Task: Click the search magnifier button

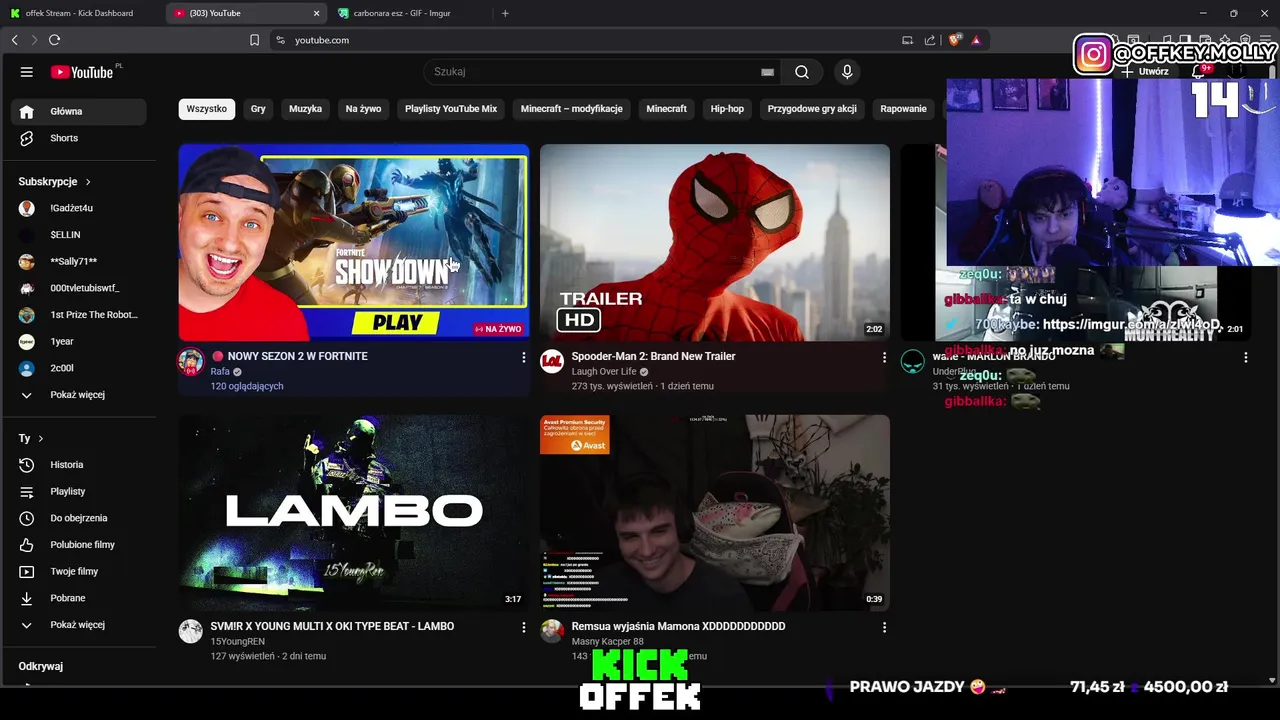Action: [802, 72]
